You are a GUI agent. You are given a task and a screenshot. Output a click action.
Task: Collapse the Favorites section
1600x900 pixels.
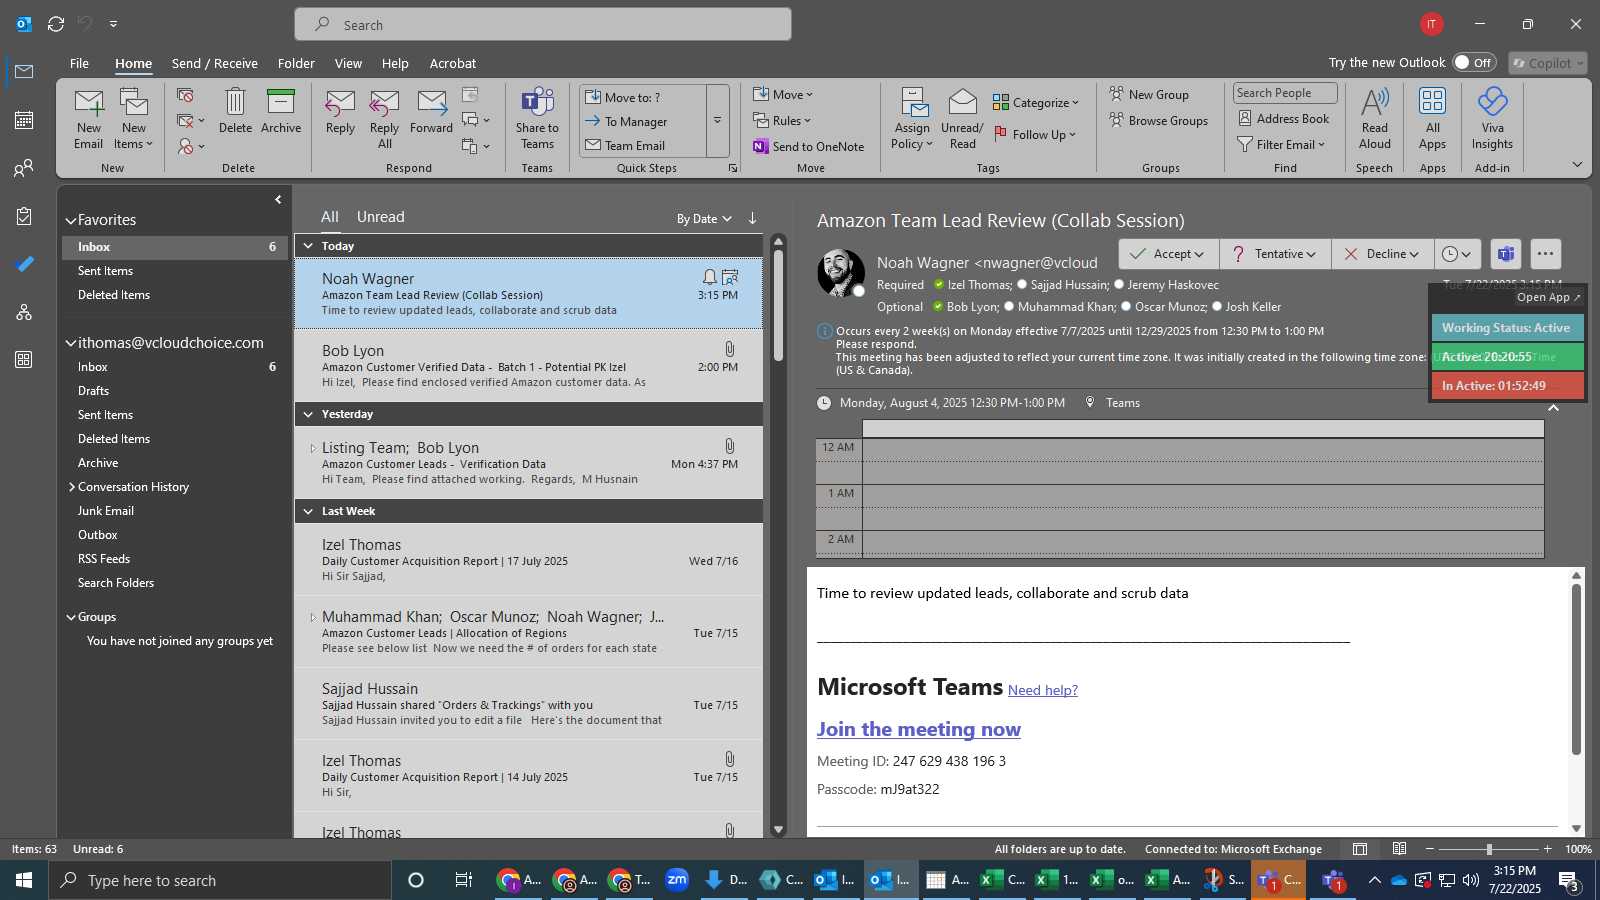pyautogui.click(x=71, y=221)
